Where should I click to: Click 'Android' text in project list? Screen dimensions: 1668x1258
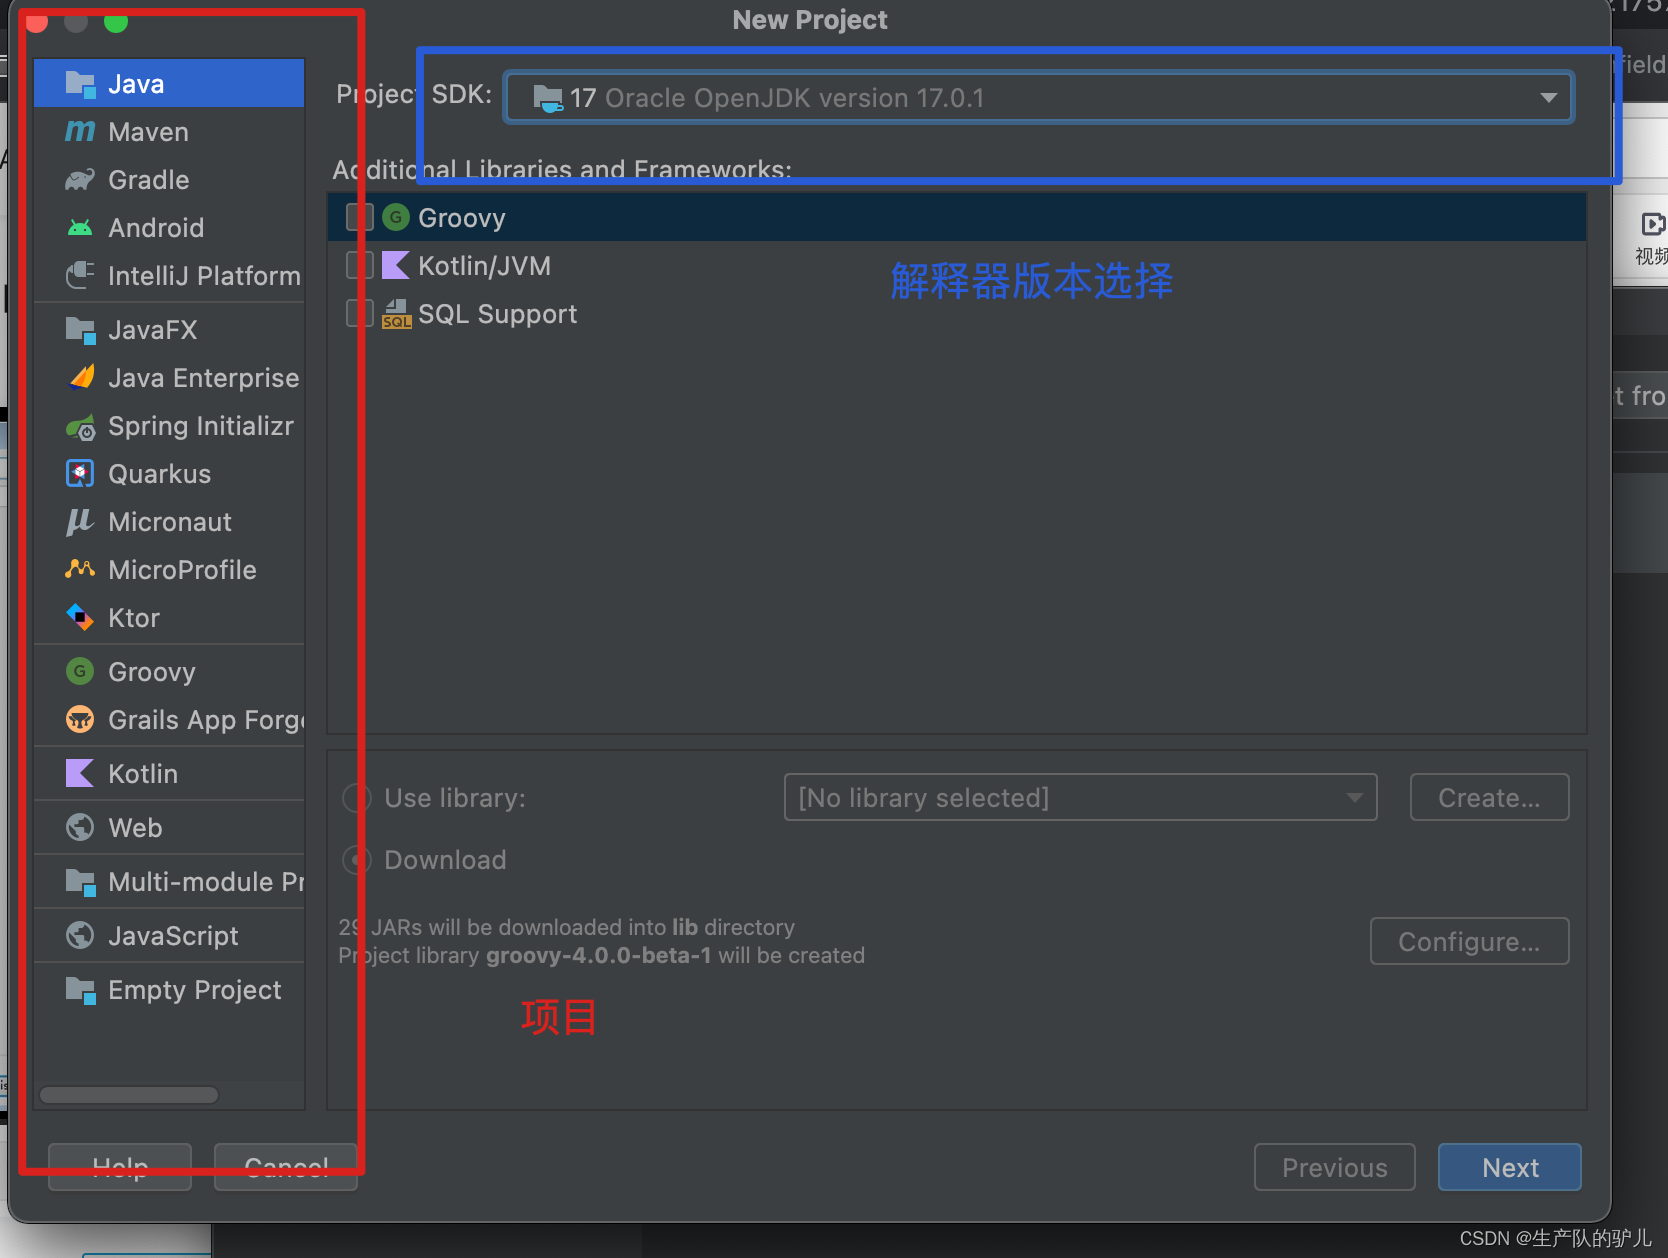click(x=156, y=227)
